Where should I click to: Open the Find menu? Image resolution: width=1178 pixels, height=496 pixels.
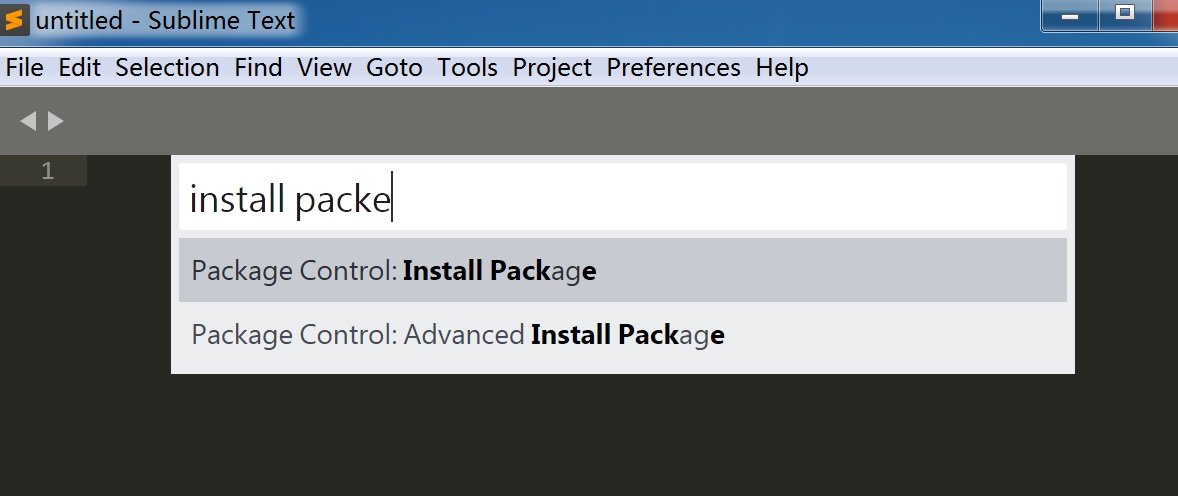[258, 68]
